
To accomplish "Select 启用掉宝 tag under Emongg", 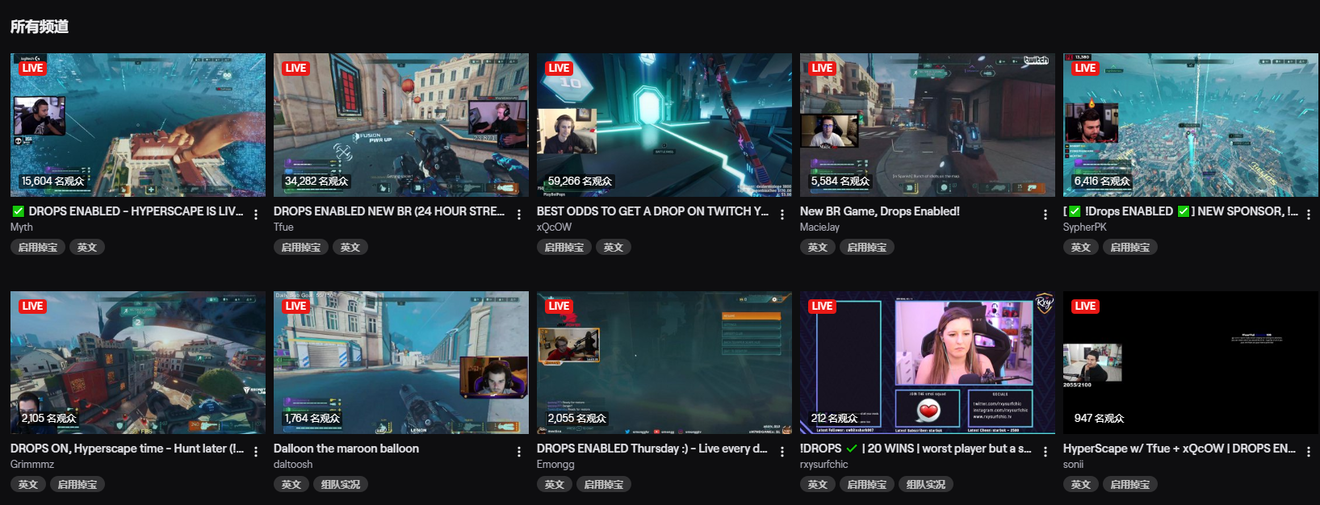I will [604, 484].
